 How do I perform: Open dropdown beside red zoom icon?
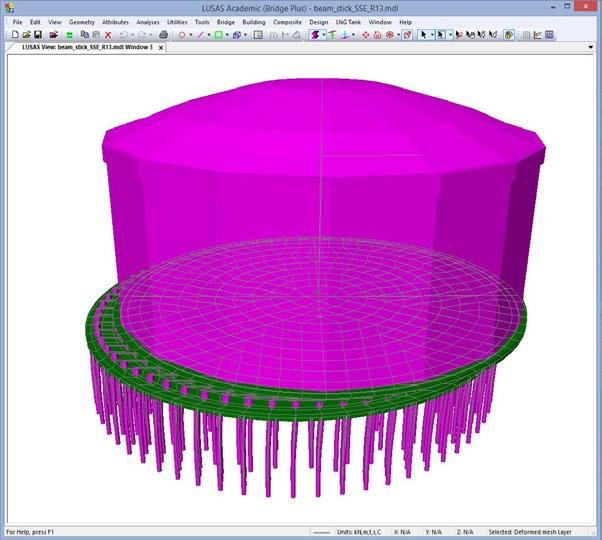point(398,35)
